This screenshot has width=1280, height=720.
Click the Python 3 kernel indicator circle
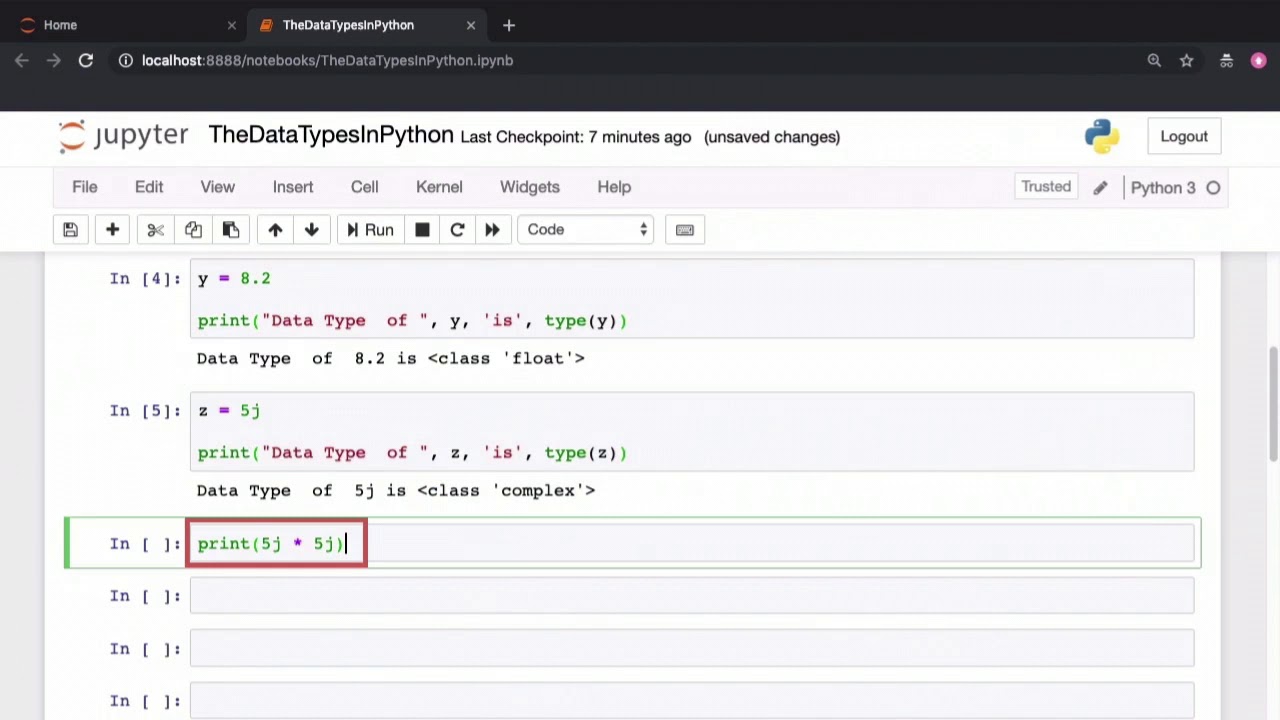[1213, 188]
